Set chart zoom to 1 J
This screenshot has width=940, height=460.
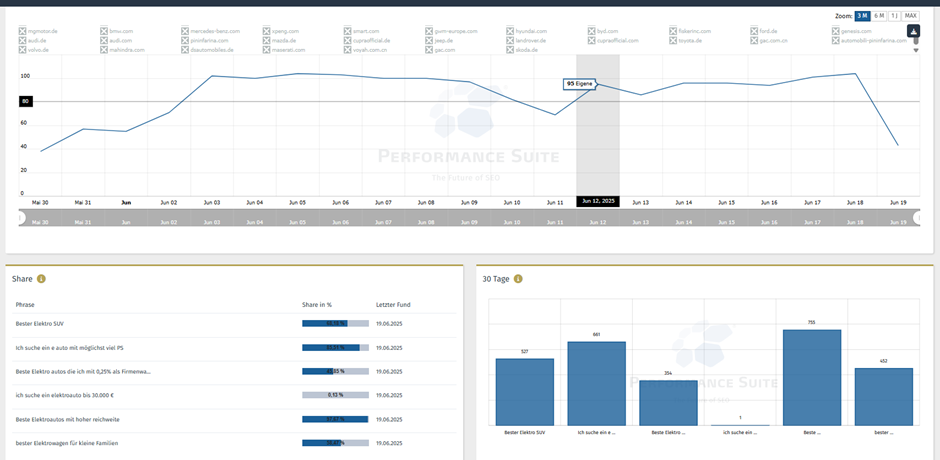click(894, 16)
